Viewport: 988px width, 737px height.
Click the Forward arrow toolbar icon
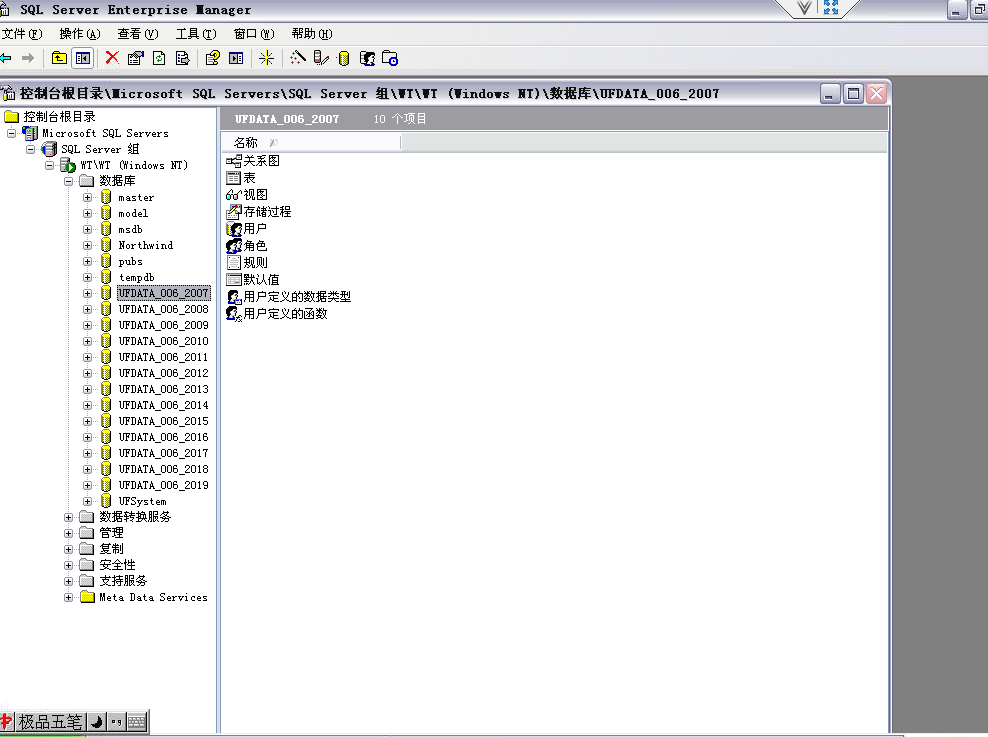tap(28, 59)
